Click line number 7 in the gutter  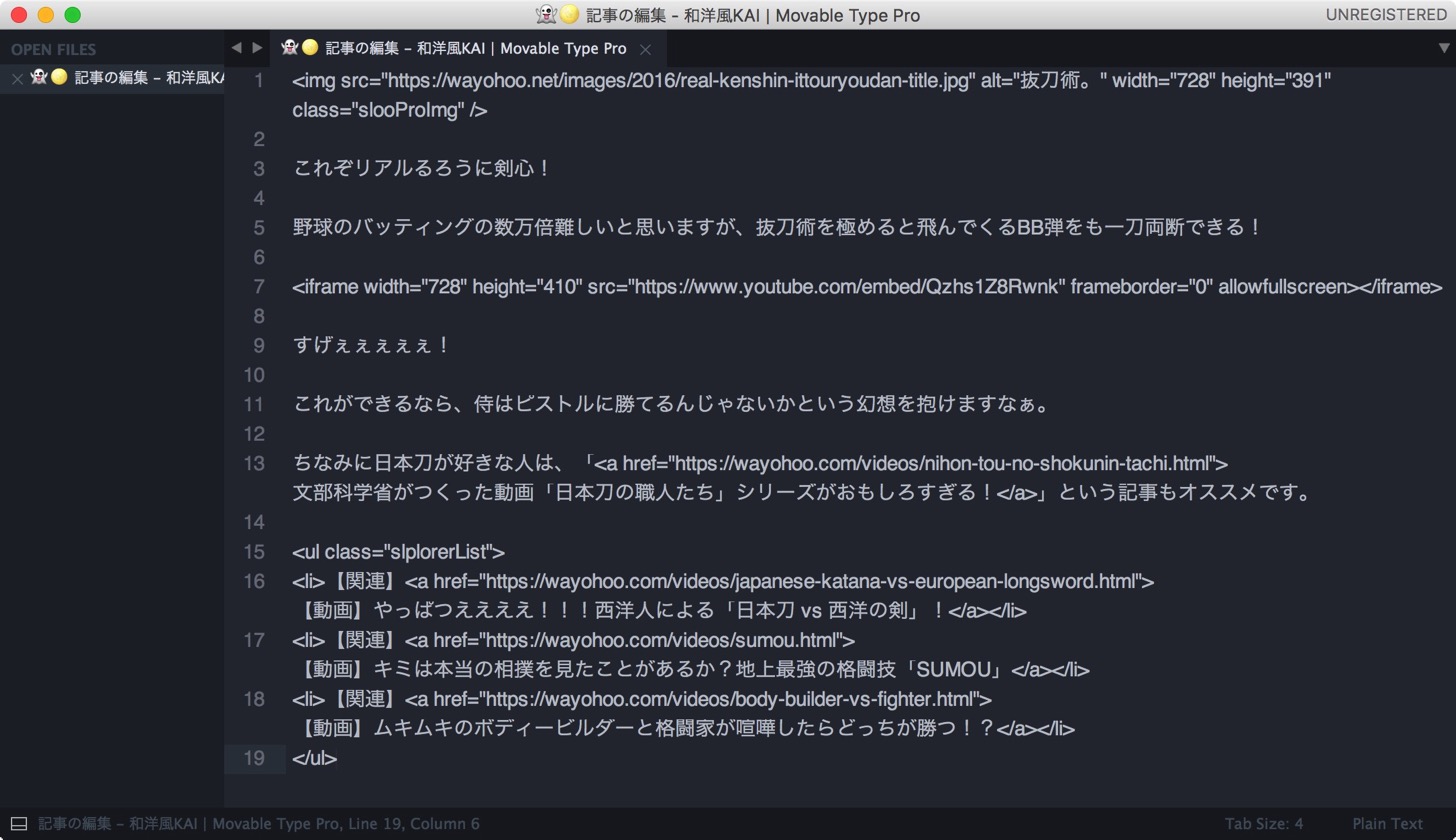259,287
